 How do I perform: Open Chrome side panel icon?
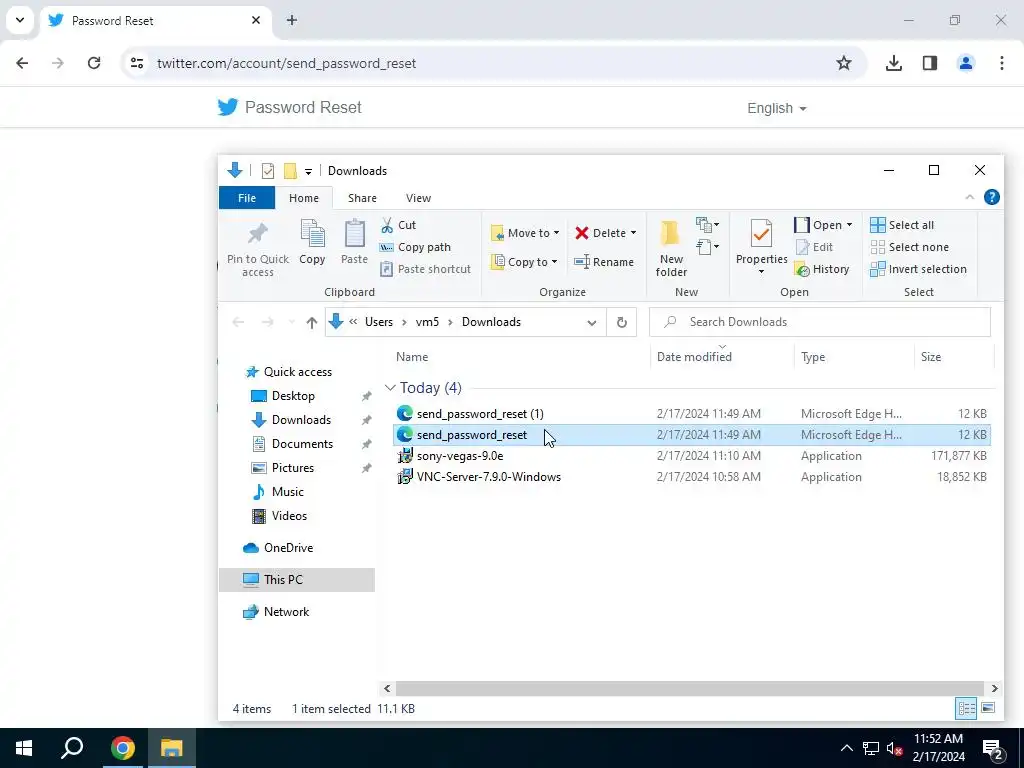coord(930,63)
